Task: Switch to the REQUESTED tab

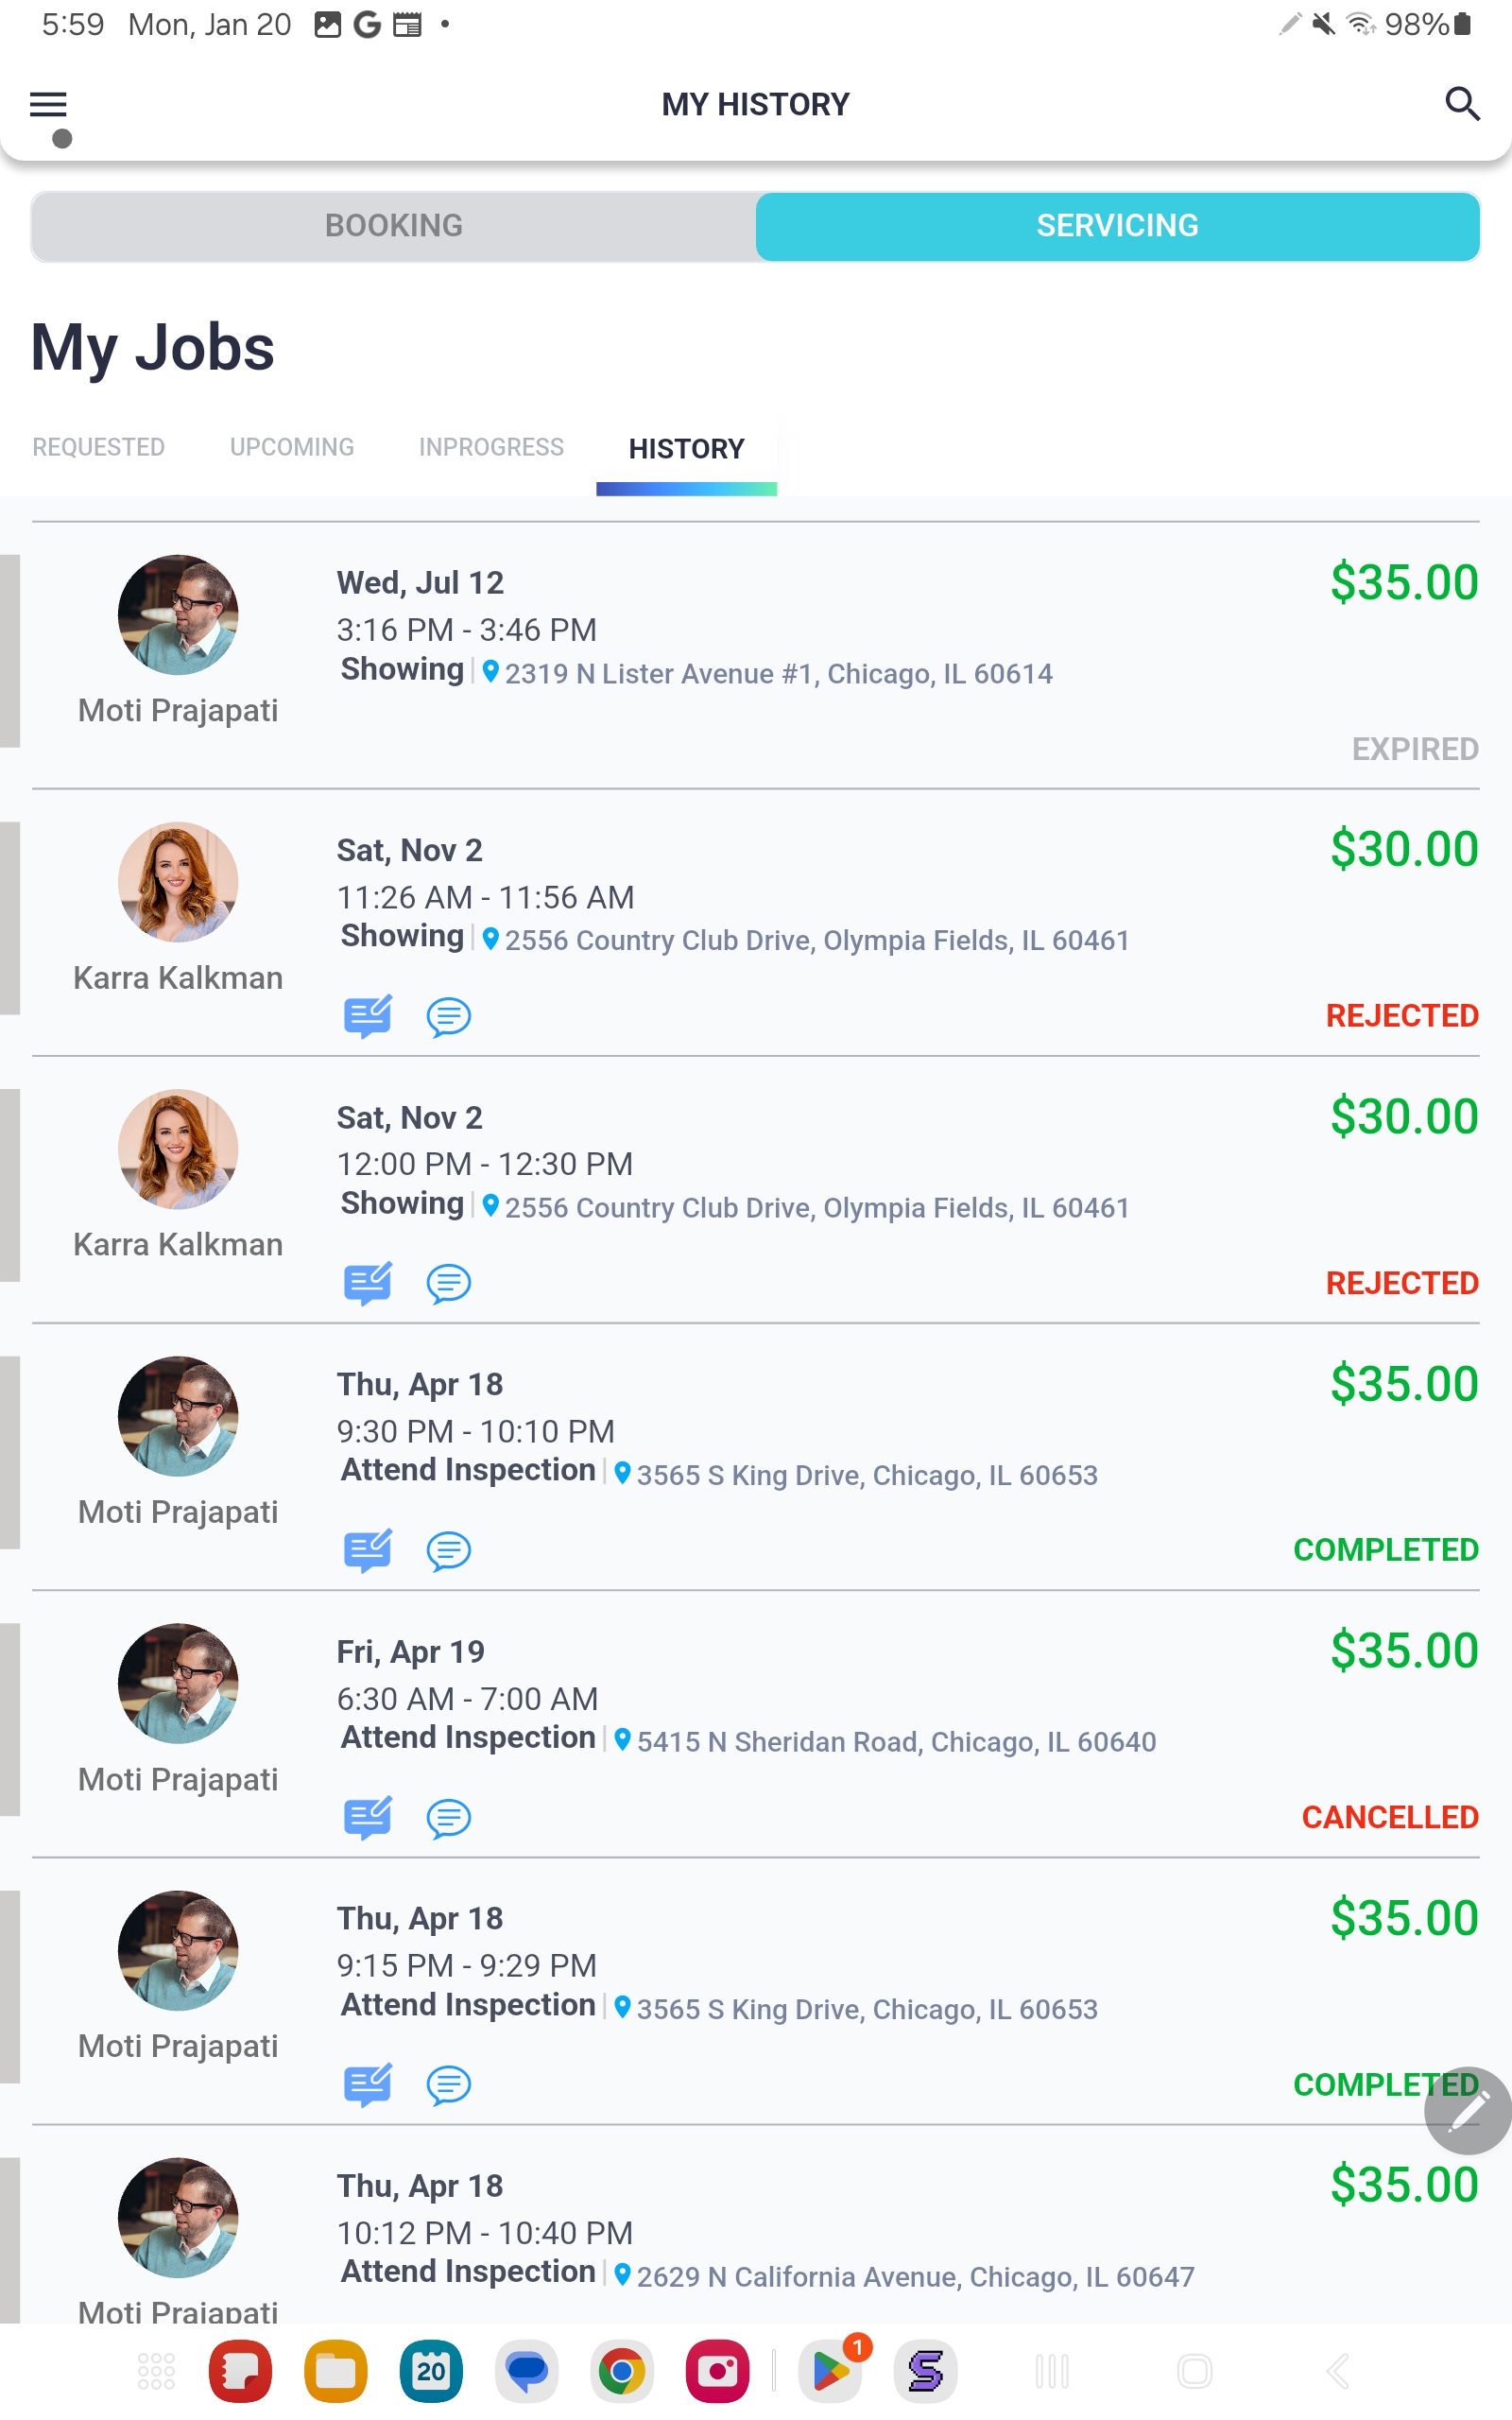Action: 98,447
